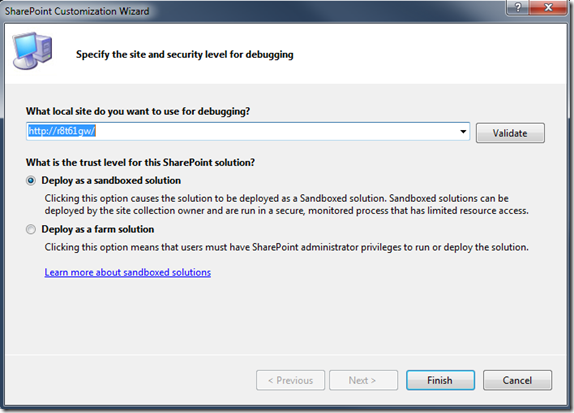The image size is (574, 413).
Task: Click the farm solution description text
Action: (287, 247)
